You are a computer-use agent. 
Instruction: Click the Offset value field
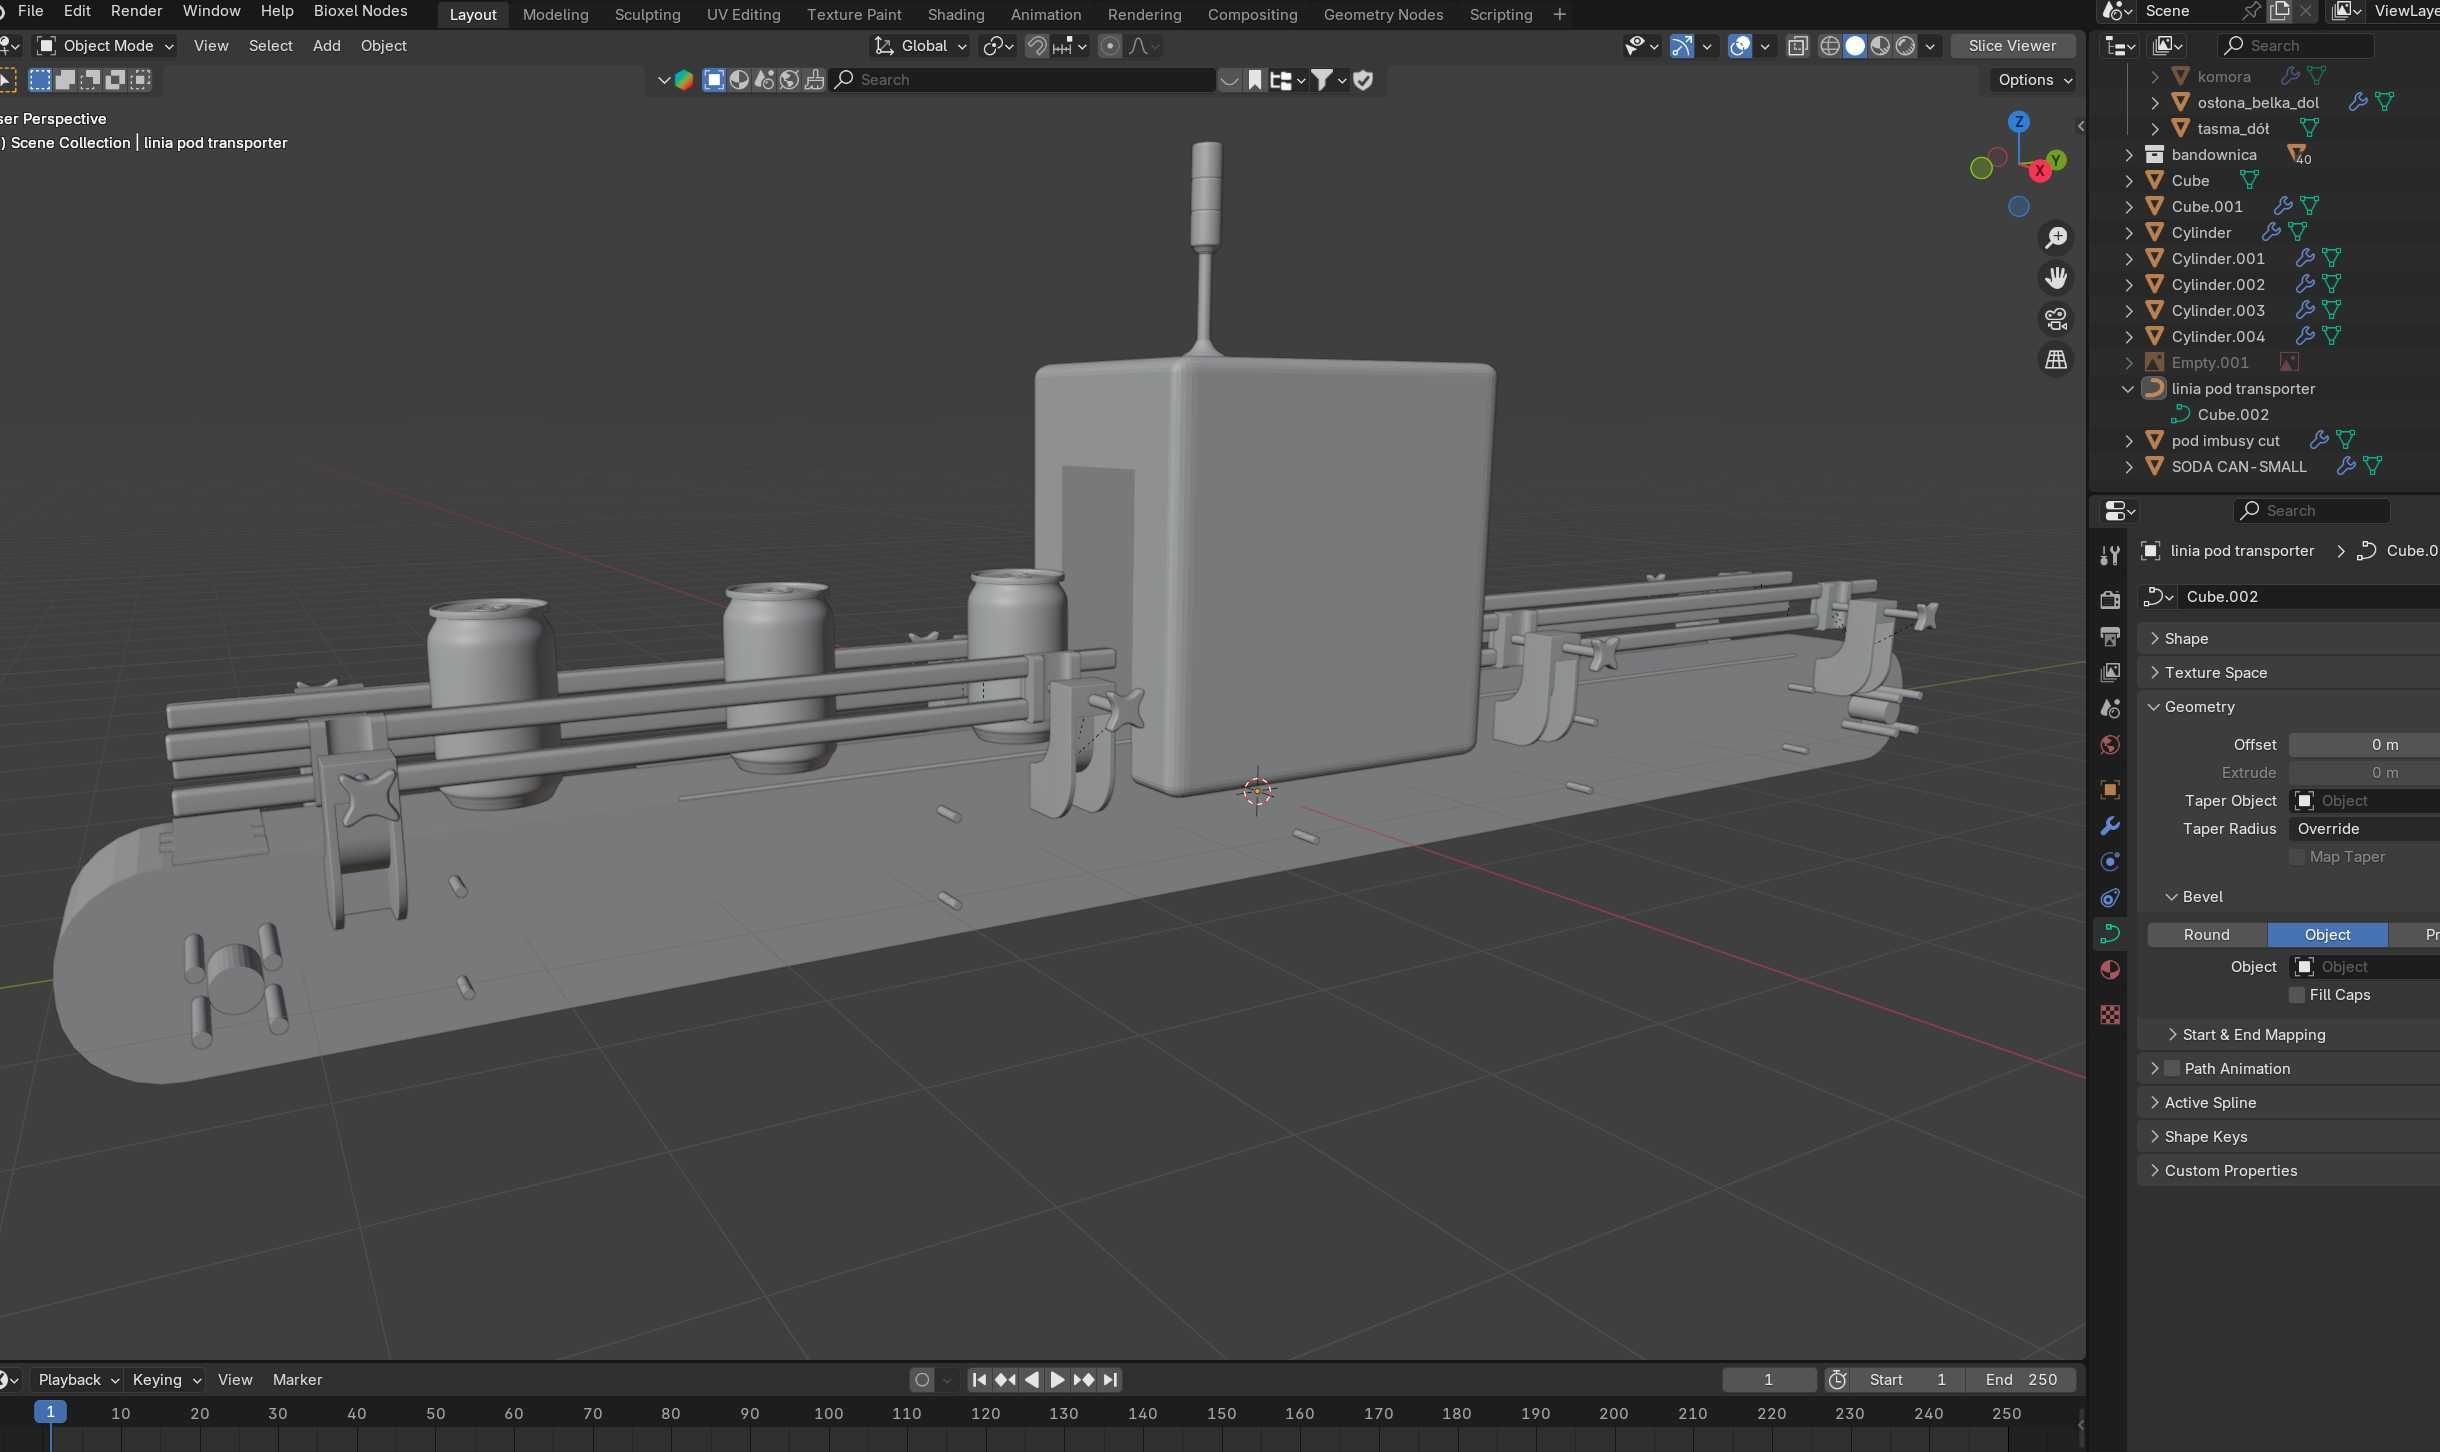(x=2364, y=745)
